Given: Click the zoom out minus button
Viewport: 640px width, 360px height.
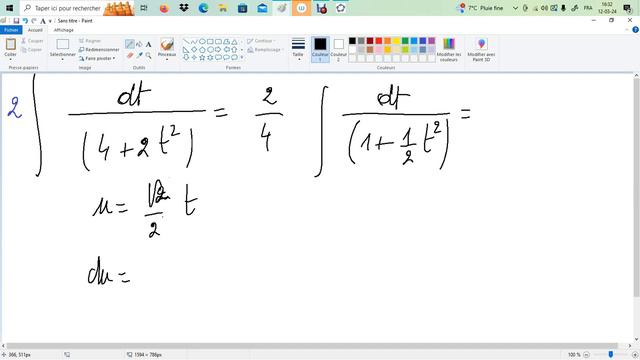Looking at the screenshot, I should click(587, 355).
